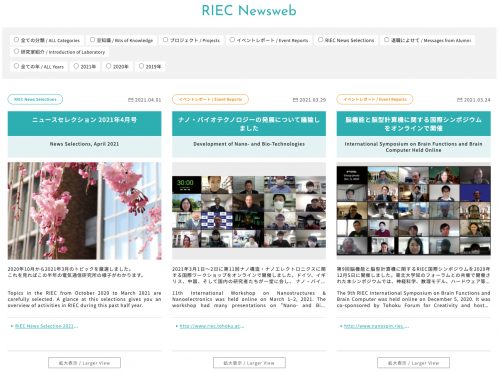The width and height of the screenshot is (500, 372).
Task: Click Event Reports tag above Brain Symposium article
Action: pyautogui.click(x=375, y=99)
